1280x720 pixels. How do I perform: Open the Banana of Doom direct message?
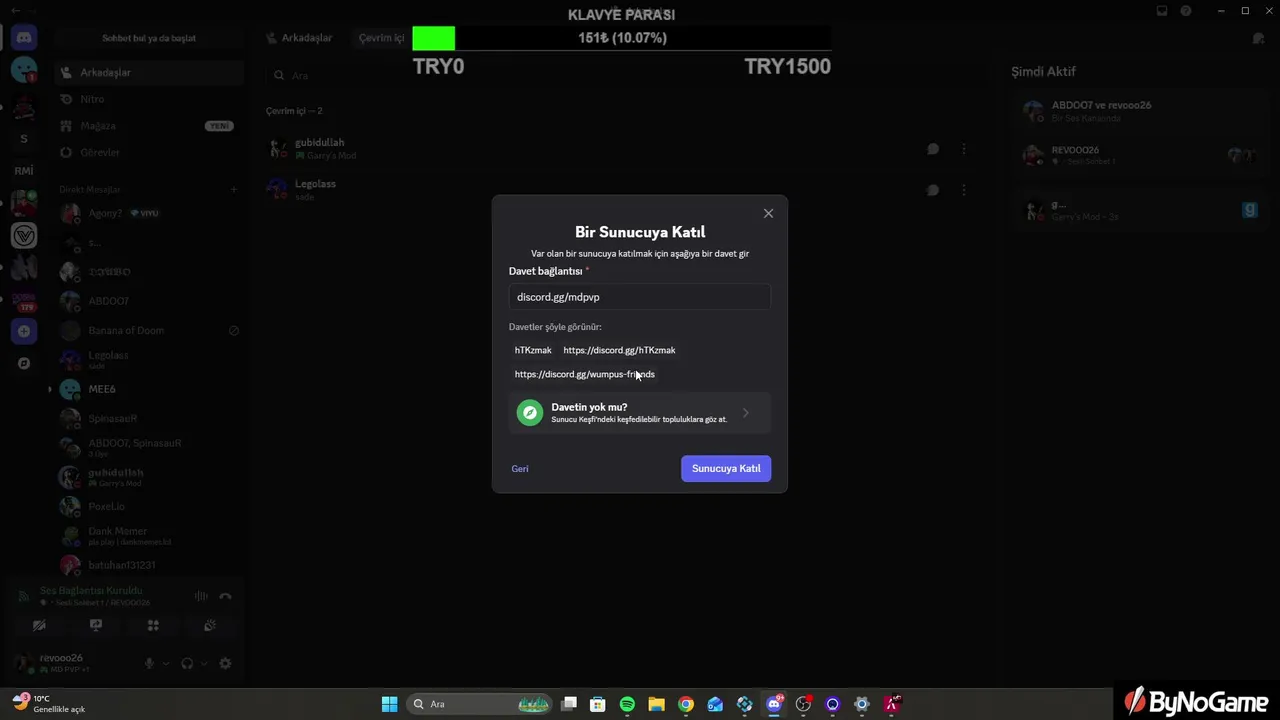[149, 330]
